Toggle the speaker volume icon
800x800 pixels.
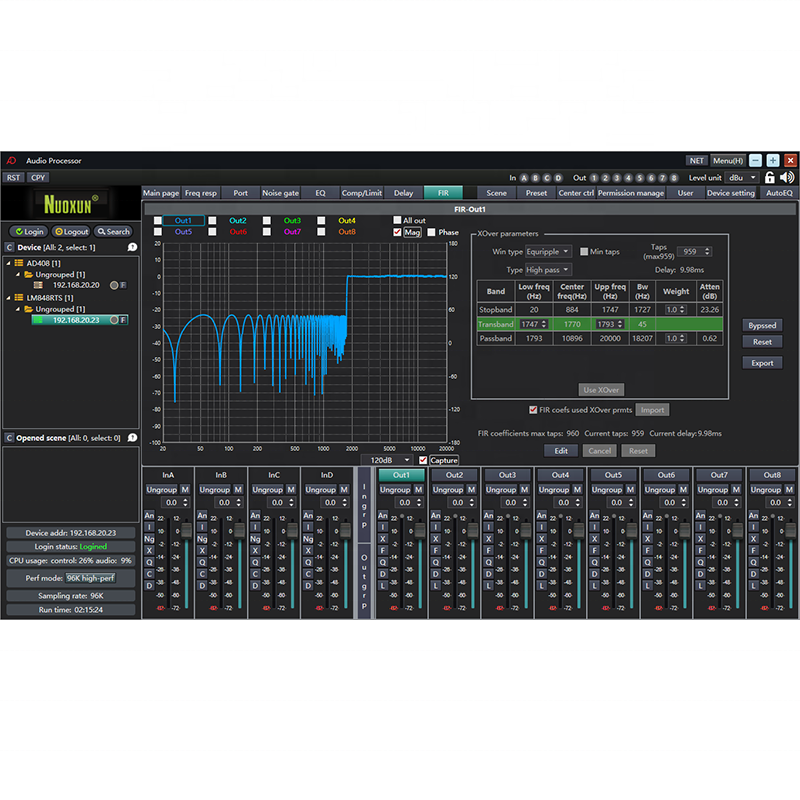(787, 178)
